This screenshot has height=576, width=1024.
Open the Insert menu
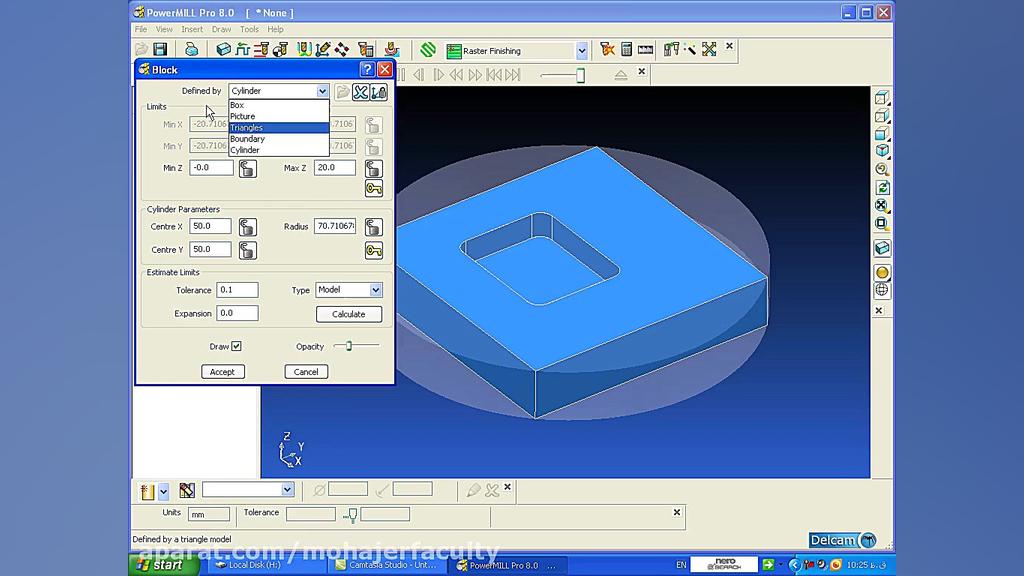point(192,30)
